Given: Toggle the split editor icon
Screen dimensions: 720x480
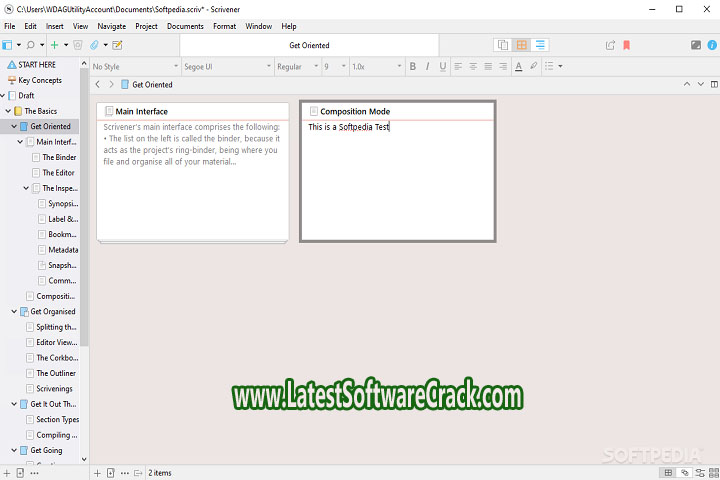Looking at the screenshot, I should coord(714,84).
